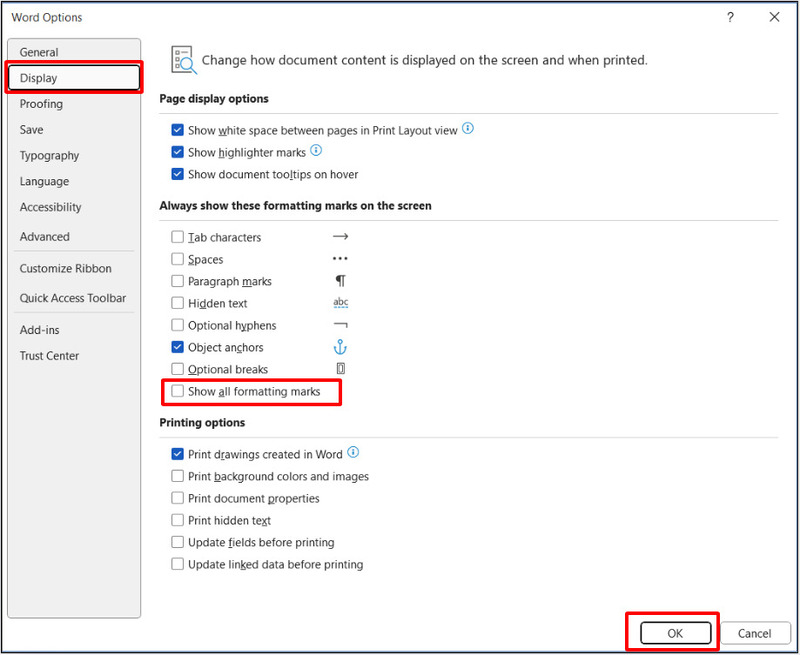Toggle Show document tooltips on hover
The height and width of the screenshot is (655, 800).
click(x=178, y=174)
